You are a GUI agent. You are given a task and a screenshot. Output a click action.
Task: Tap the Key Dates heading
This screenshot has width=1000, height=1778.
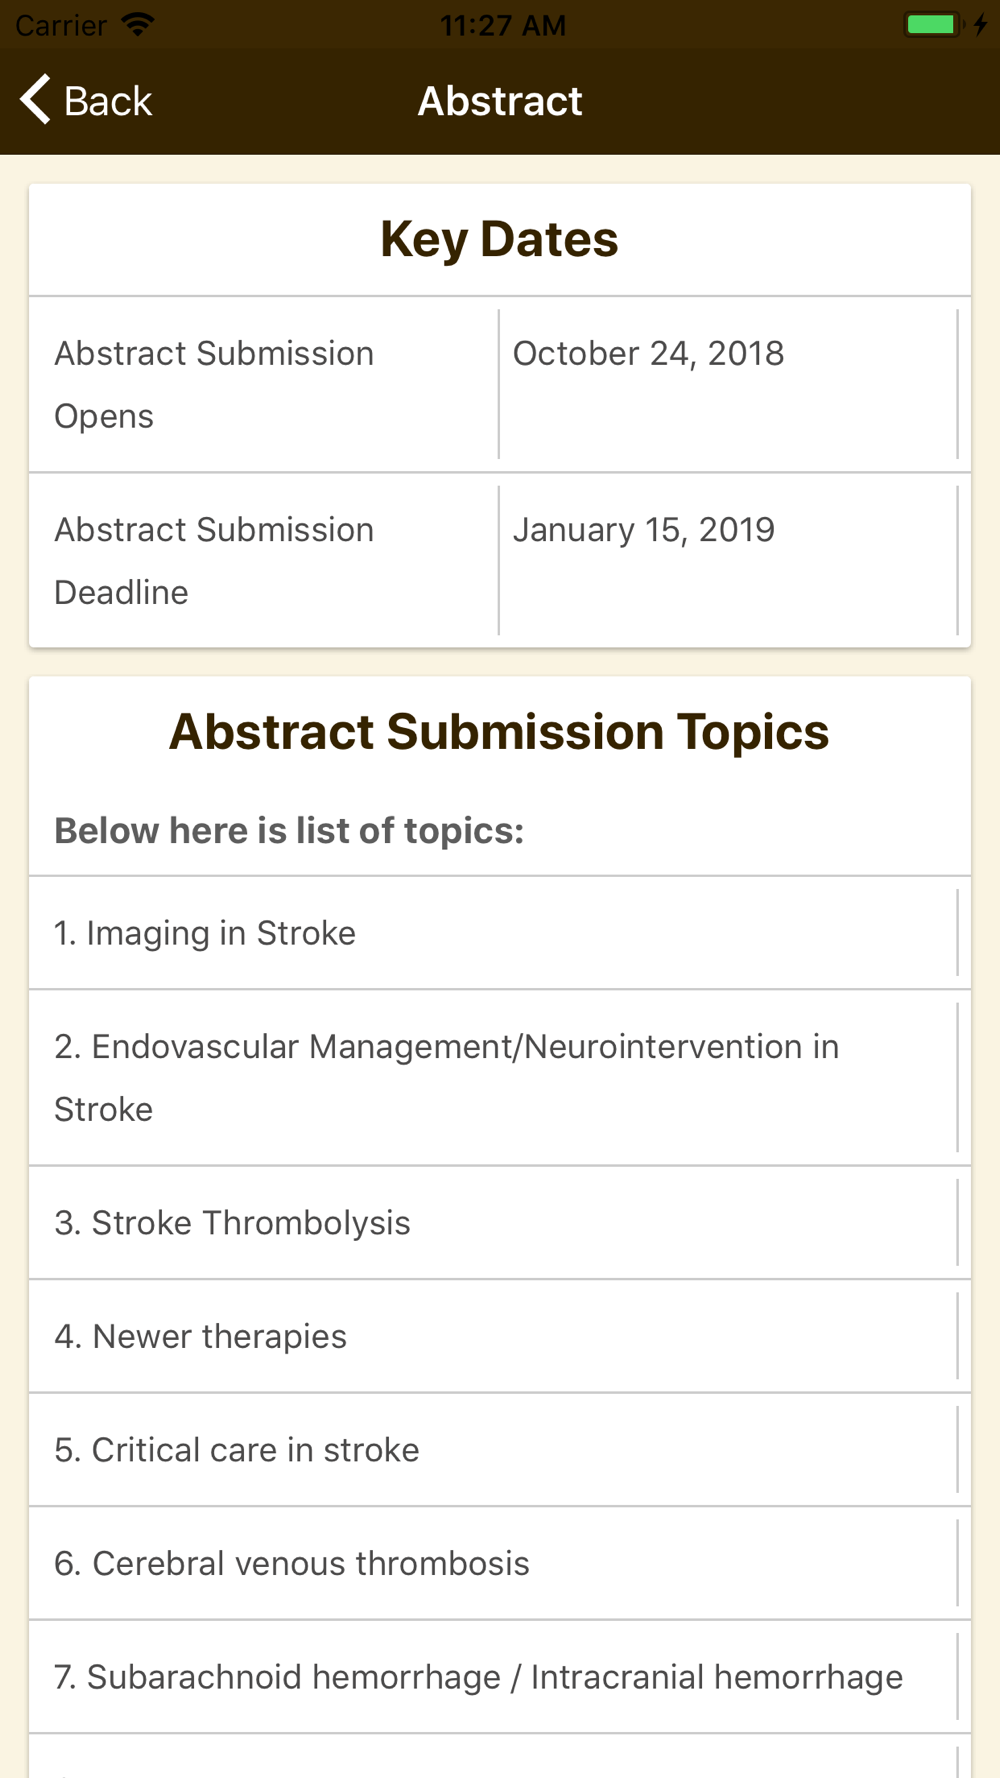[x=499, y=239]
